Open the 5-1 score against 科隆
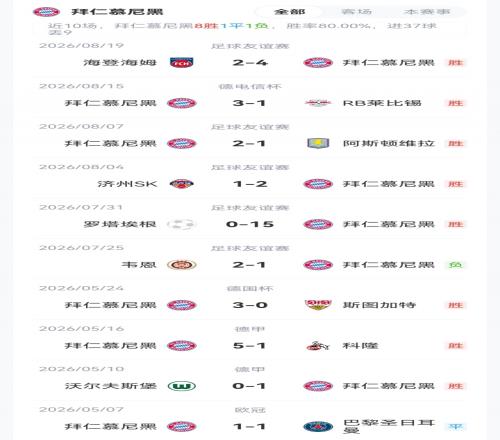Image resolution: width=500 pixels, height=440 pixels. coord(249,346)
